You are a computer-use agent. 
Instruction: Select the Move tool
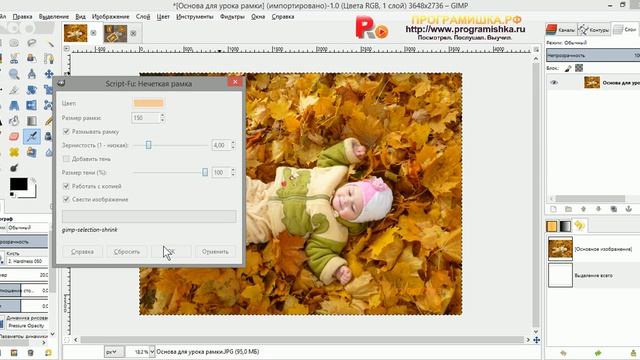click(x=49, y=74)
